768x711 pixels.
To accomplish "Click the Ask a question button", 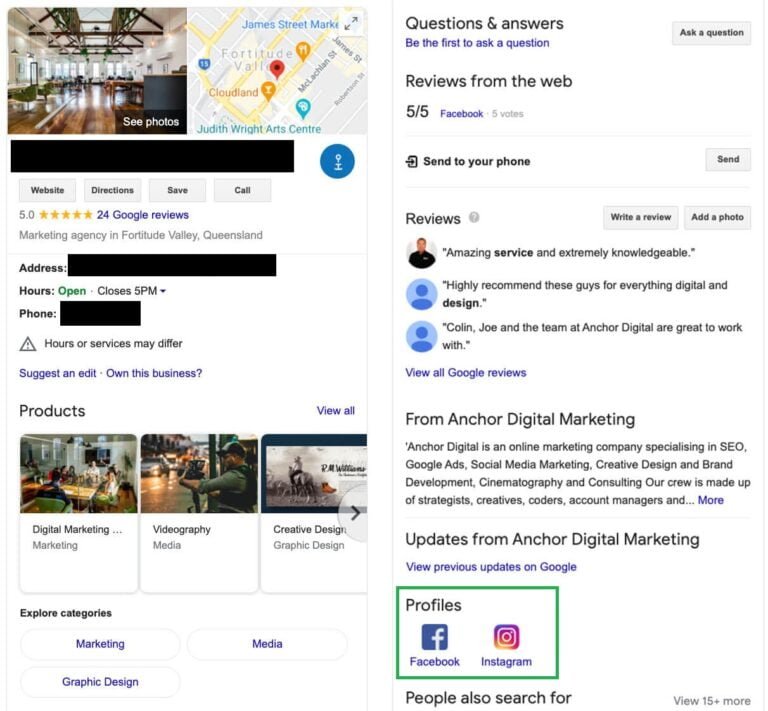I will 711,33.
